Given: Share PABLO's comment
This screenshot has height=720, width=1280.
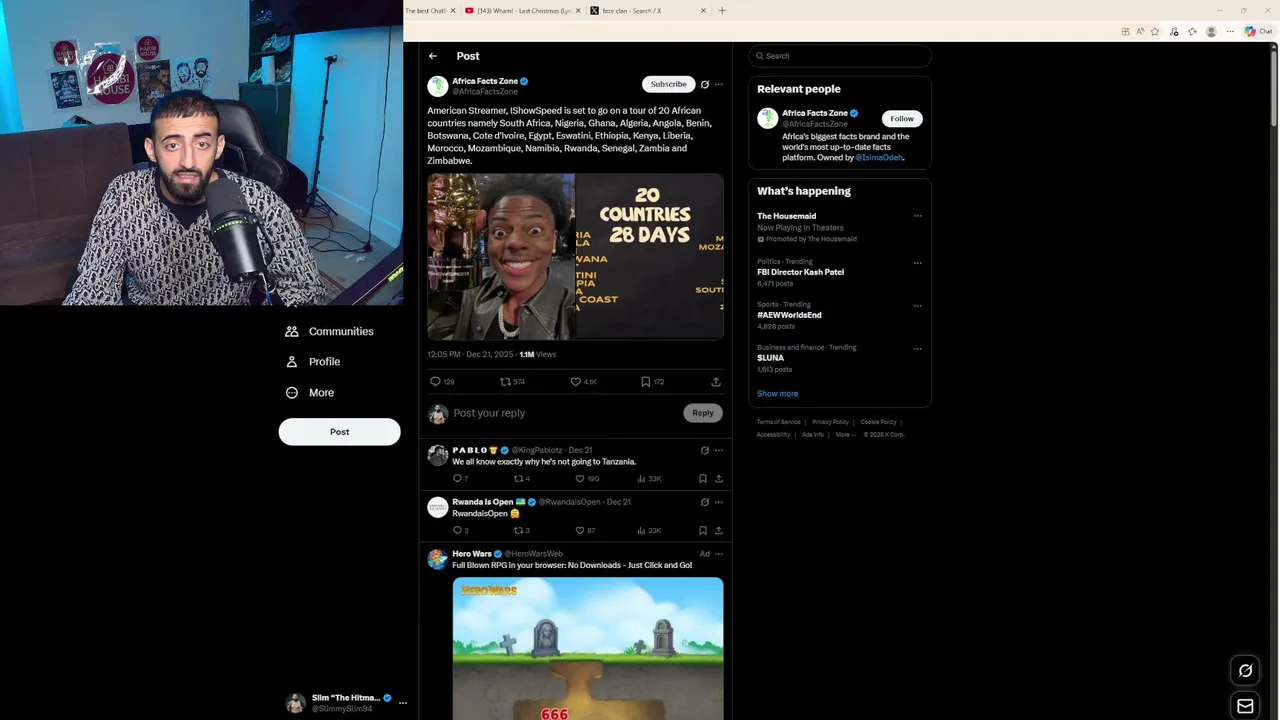Looking at the screenshot, I should click(718, 479).
